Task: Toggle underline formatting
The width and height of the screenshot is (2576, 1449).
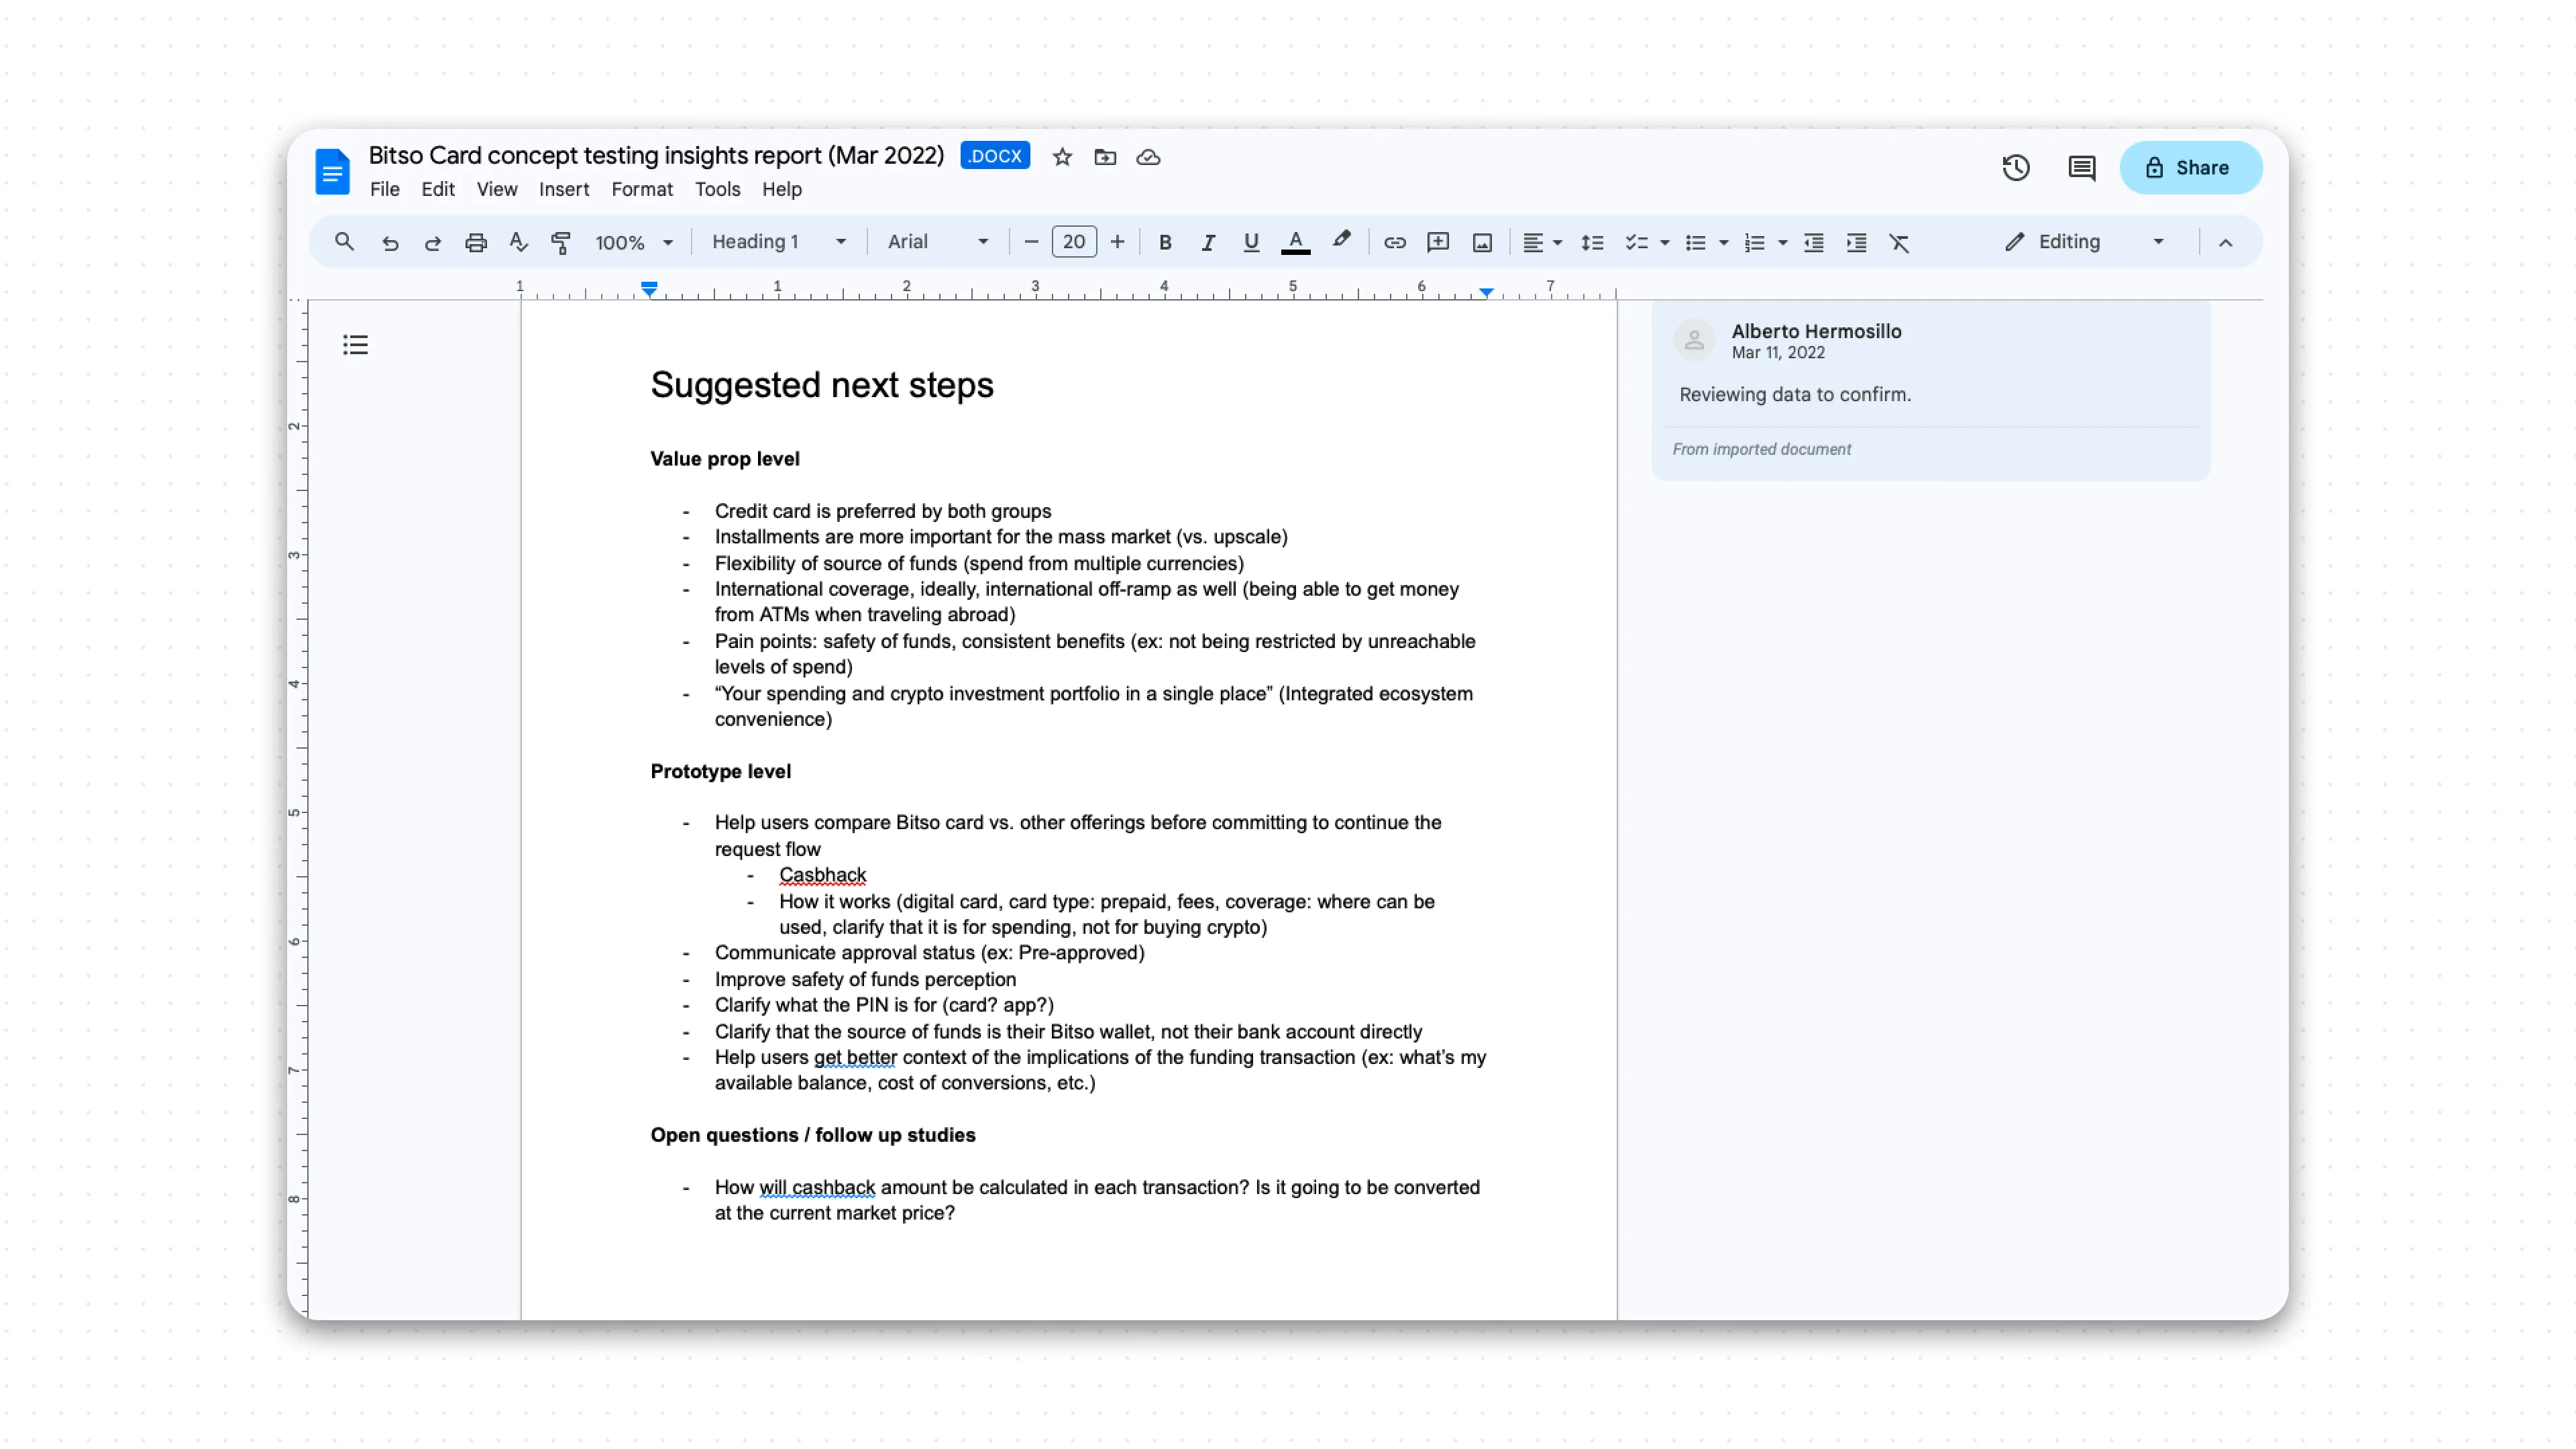Action: coord(1251,242)
